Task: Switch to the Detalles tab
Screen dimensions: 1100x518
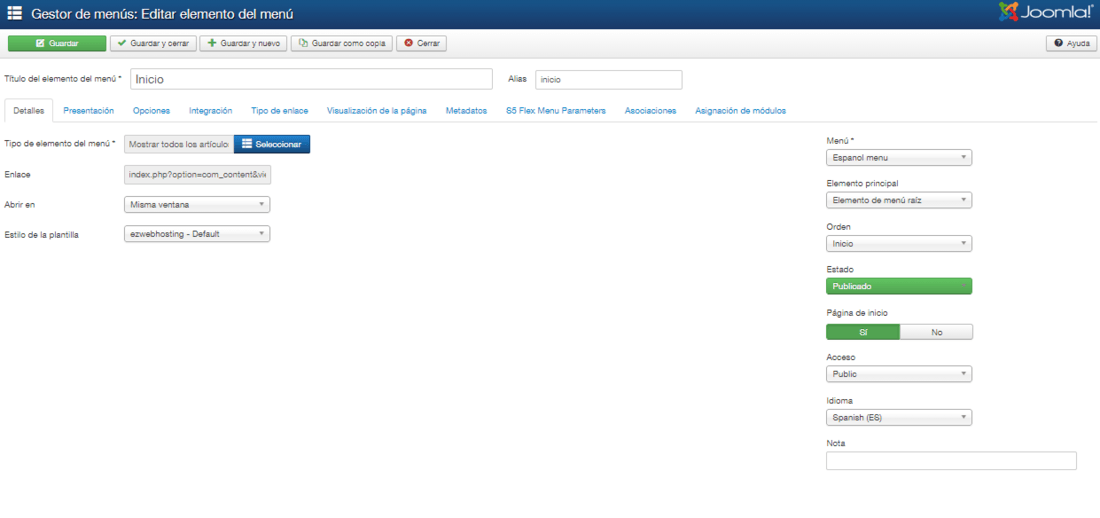Action: [29, 111]
